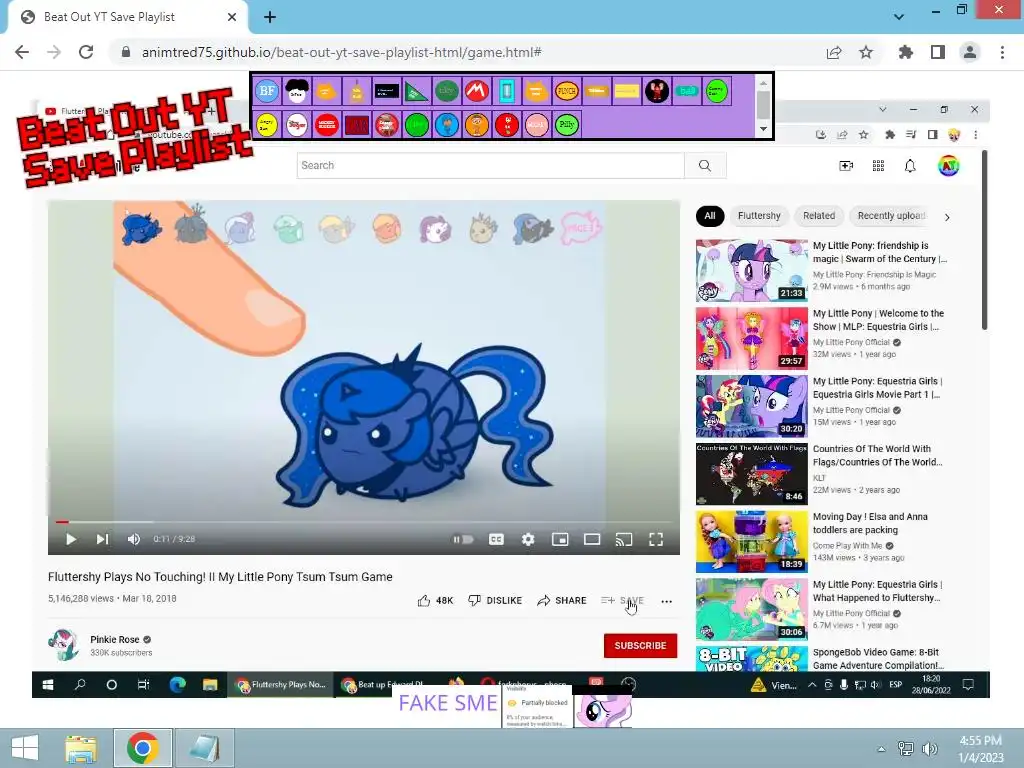
Task: Open File Explorer from Windows taskbar
Action: point(81,748)
